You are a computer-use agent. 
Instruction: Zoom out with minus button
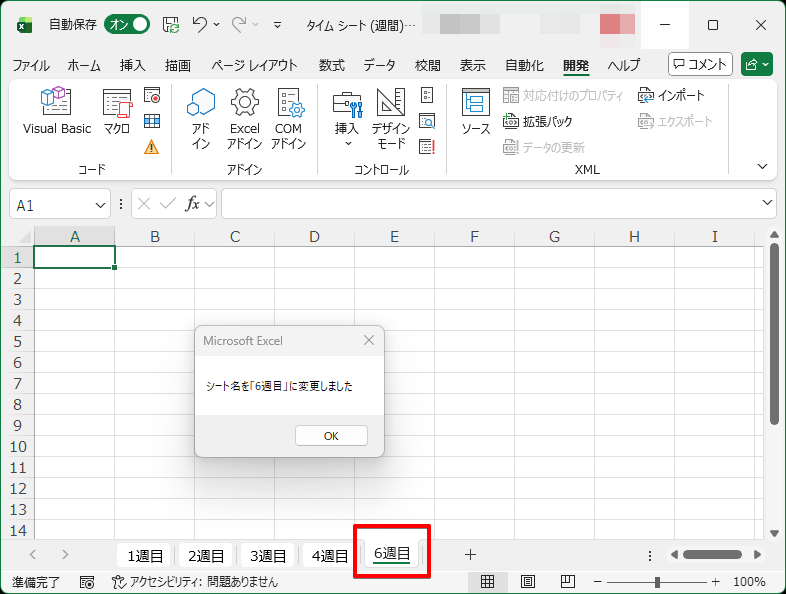(598, 582)
